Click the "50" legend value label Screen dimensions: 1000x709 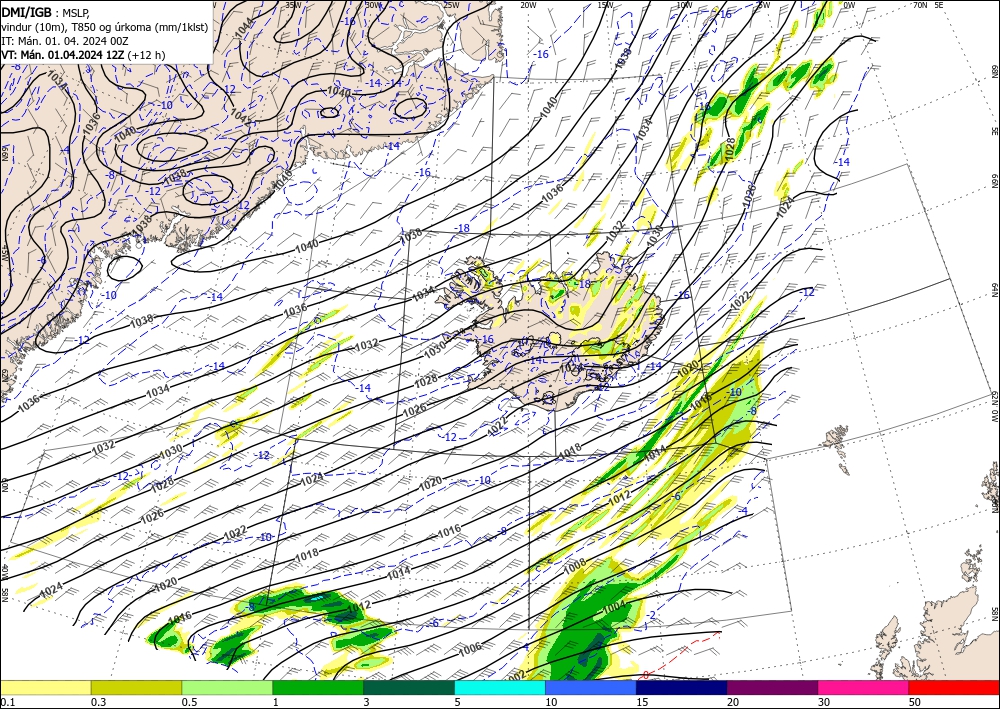[915, 702]
